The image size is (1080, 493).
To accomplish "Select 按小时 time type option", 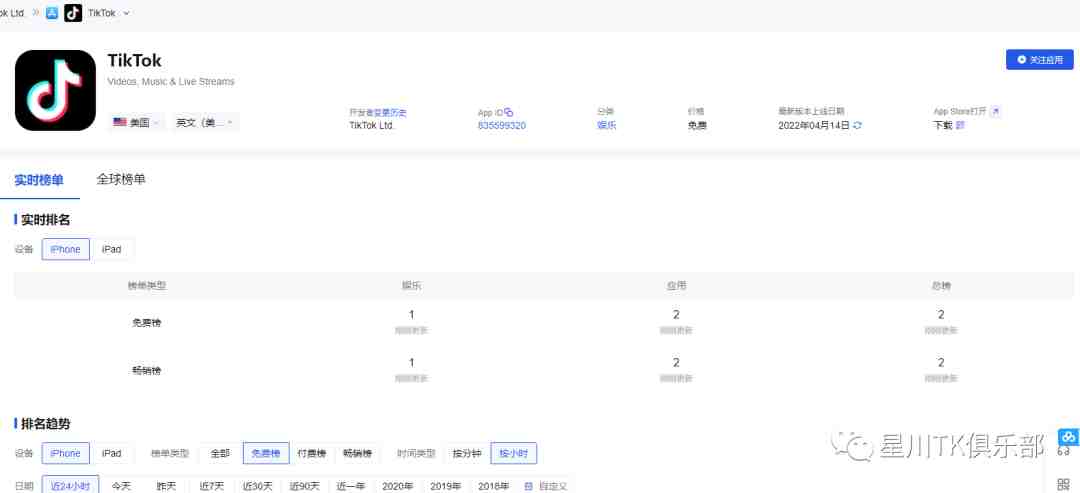I will coord(513,453).
